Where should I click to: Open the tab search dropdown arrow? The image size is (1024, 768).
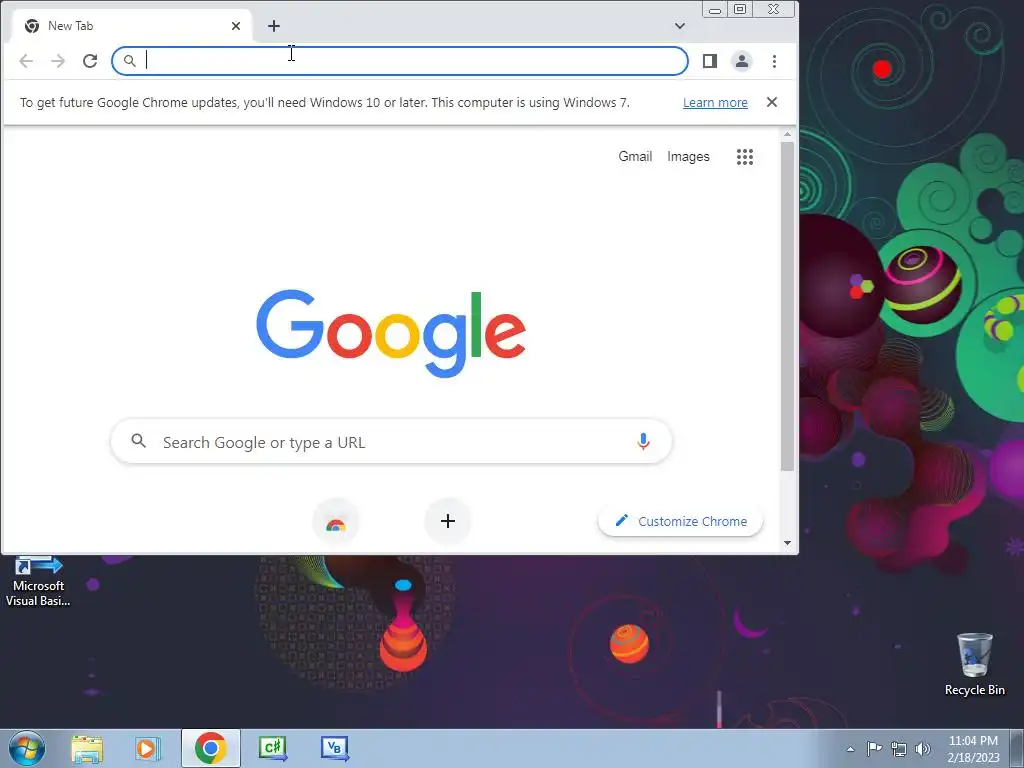pyautogui.click(x=680, y=26)
